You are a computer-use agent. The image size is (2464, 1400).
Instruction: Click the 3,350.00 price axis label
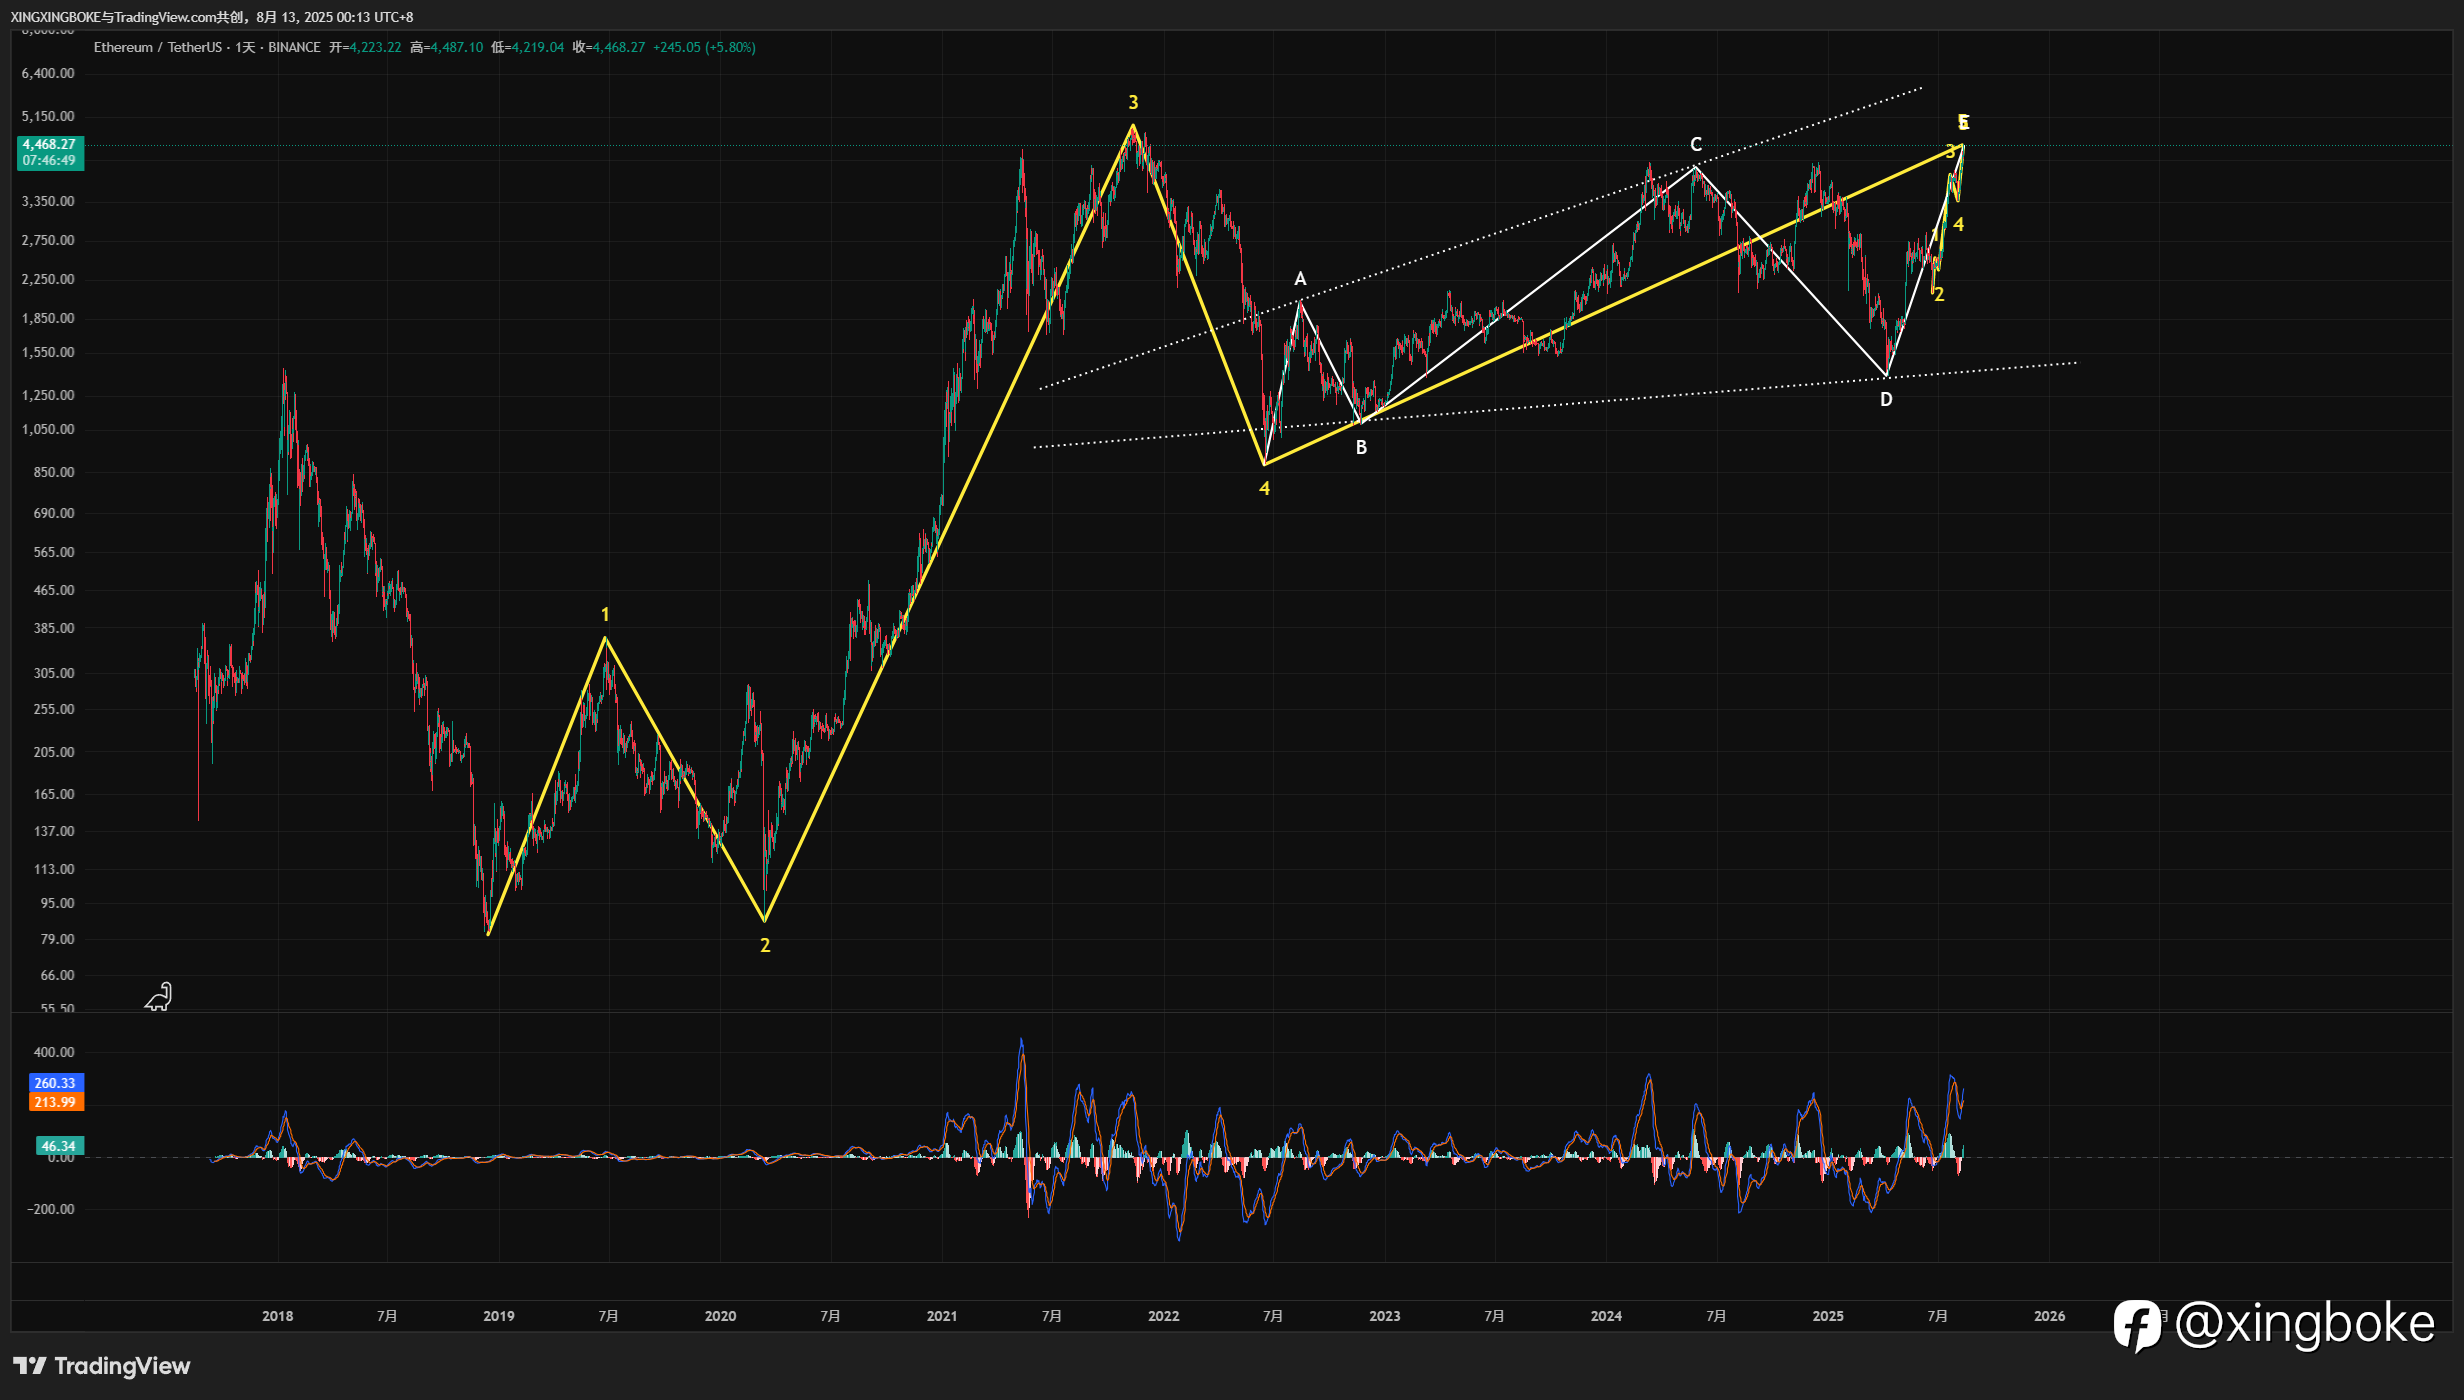48,202
